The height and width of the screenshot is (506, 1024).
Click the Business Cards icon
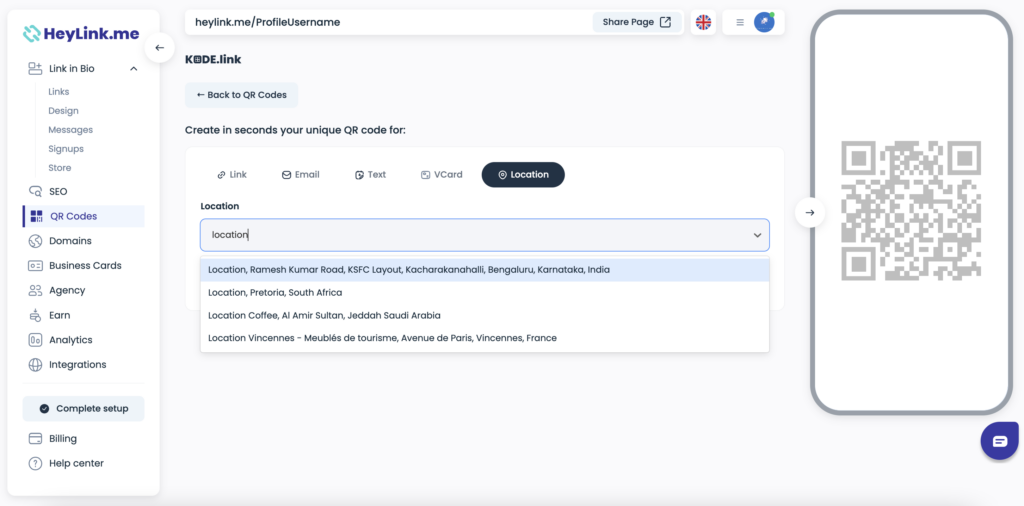35,266
